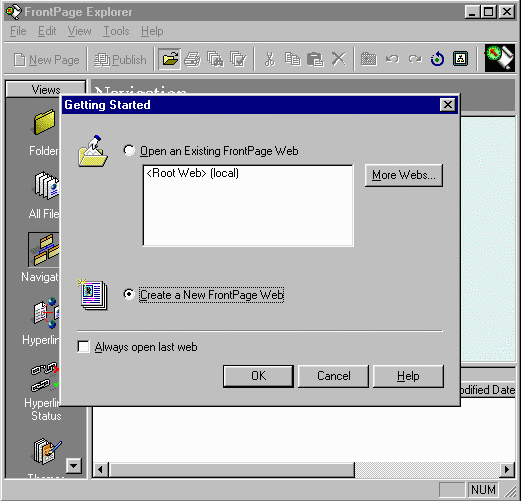Click the Help button in the dialog
The width and height of the screenshot is (521, 501).
408,376
